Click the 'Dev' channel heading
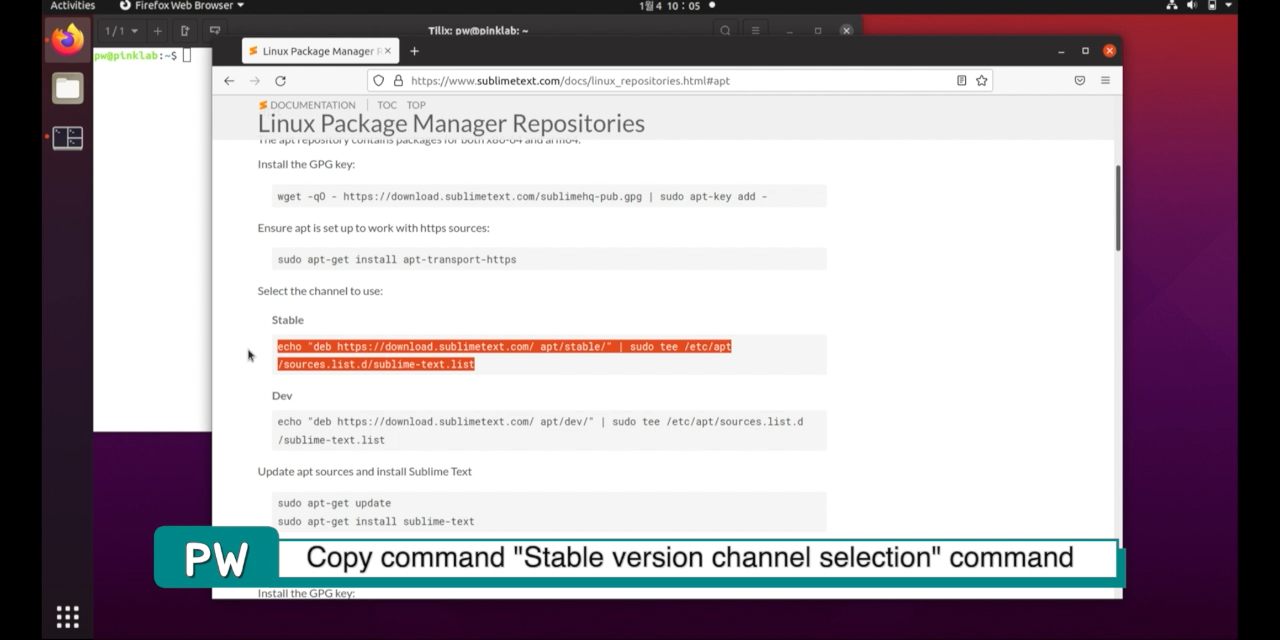Image resolution: width=1280 pixels, height=640 pixels. (x=282, y=396)
